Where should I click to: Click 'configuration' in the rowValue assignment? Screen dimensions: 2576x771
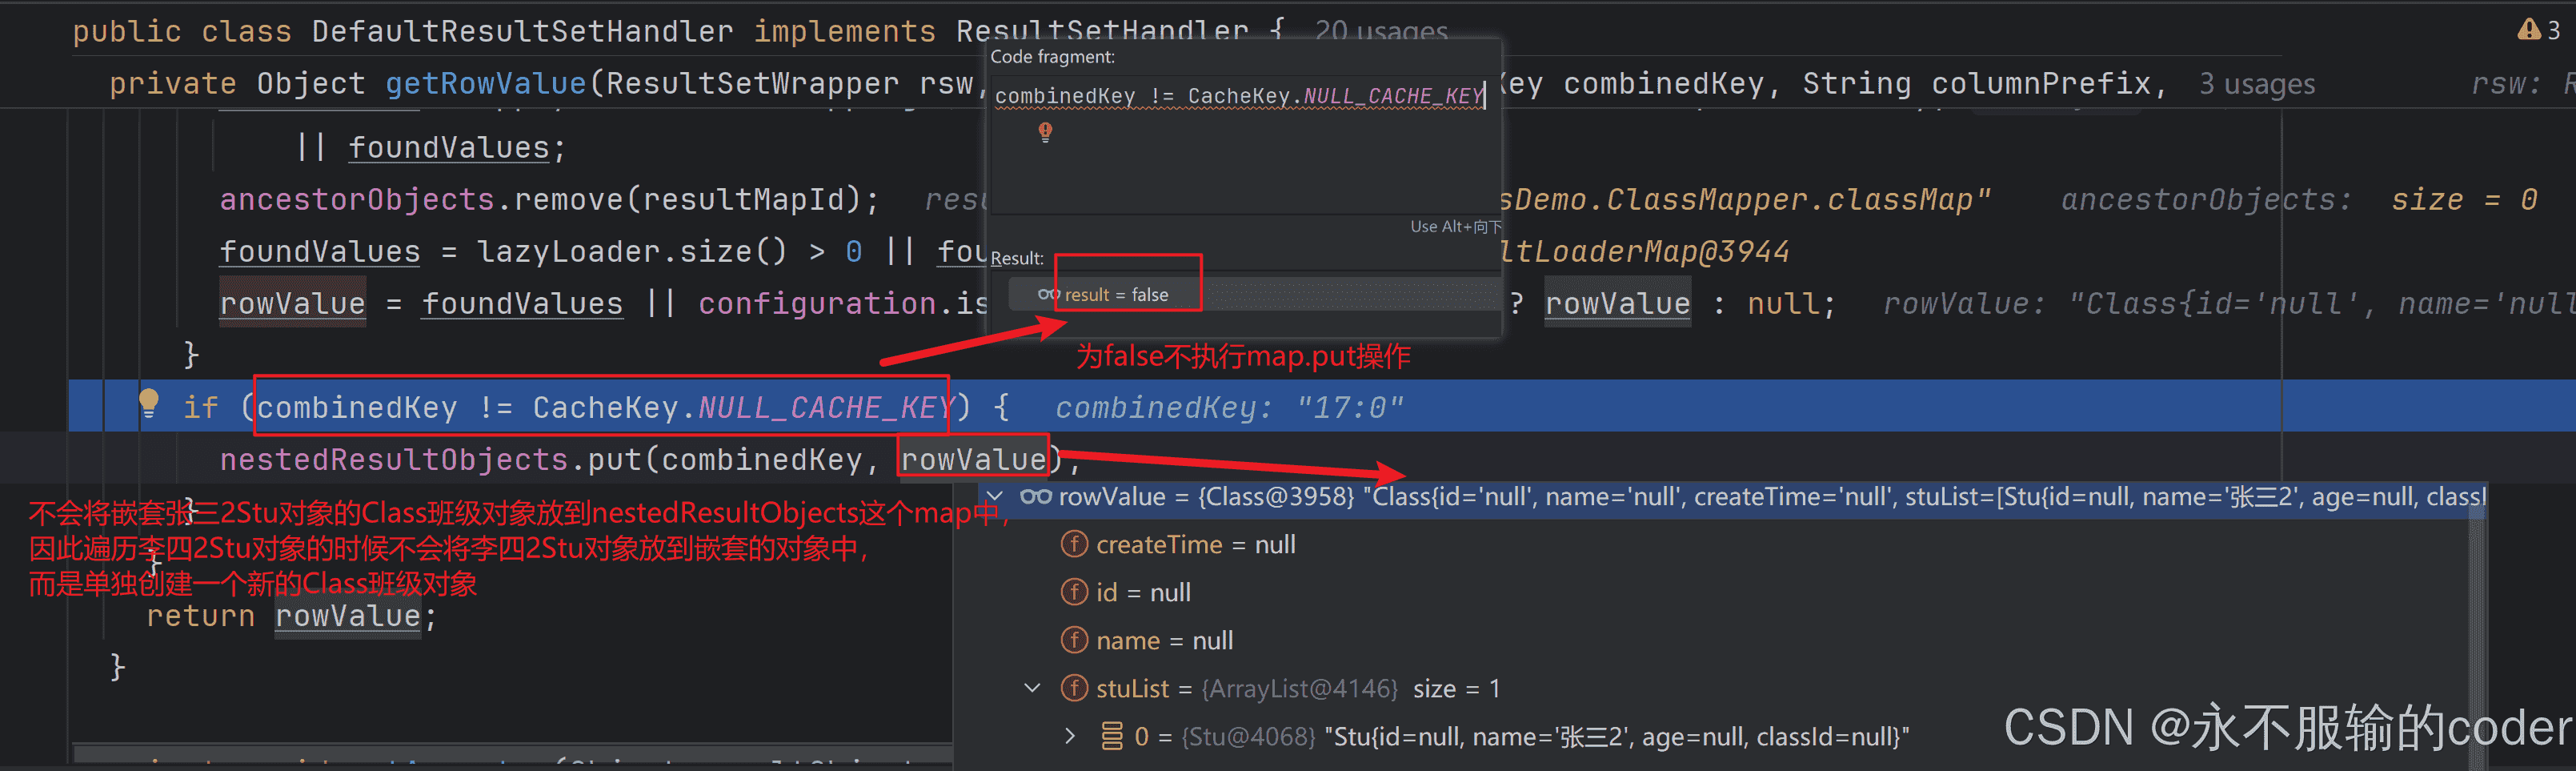[x=817, y=303]
